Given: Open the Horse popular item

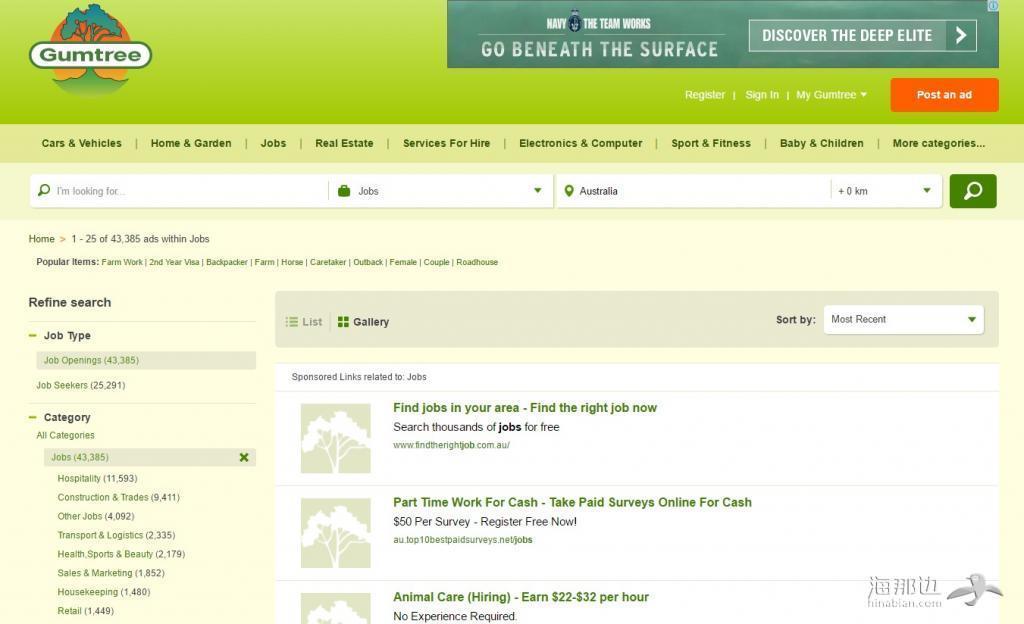Looking at the screenshot, I should point(292,262).
